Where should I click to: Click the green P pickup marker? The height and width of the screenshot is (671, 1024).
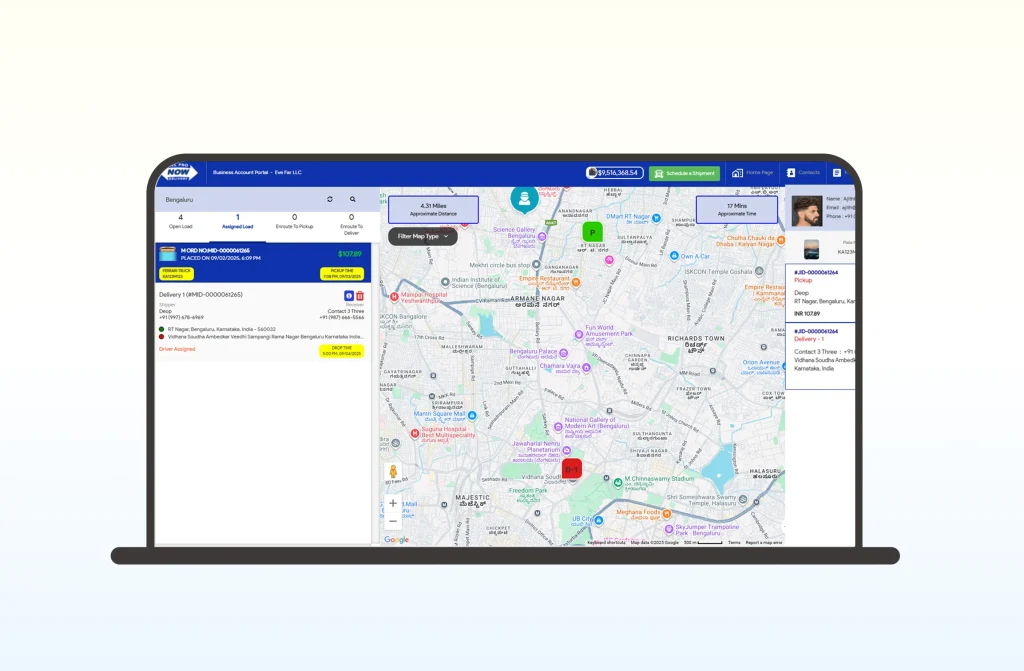coord(592,232)
